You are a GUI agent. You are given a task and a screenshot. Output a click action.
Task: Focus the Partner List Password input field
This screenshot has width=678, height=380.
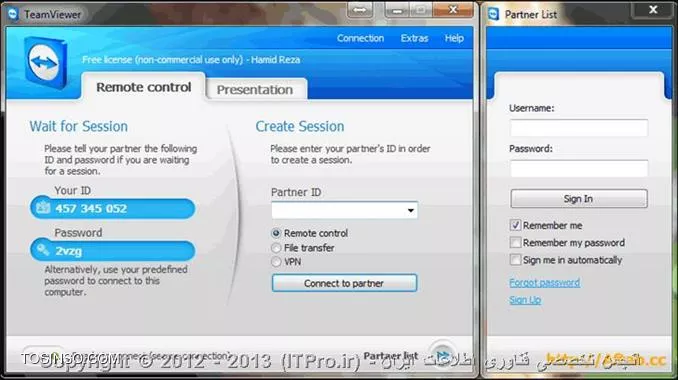pyautogui.click(x=579, y=168)
